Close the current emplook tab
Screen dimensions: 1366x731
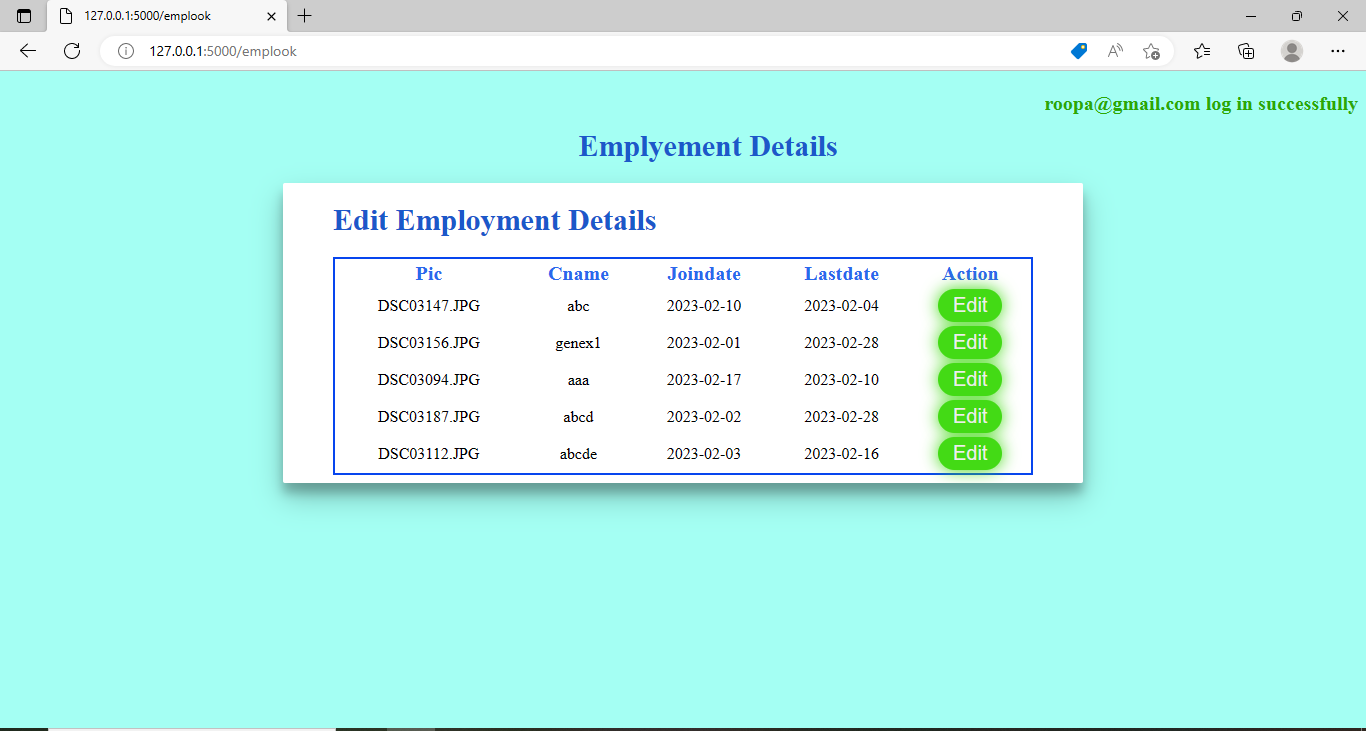pos(270,16)
